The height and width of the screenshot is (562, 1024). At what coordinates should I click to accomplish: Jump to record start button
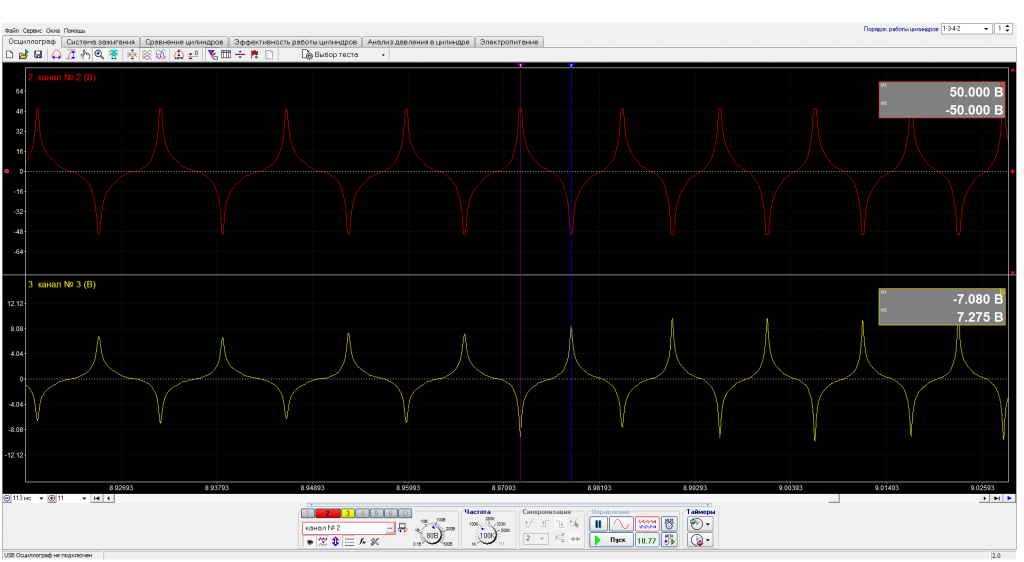[97, 498]
